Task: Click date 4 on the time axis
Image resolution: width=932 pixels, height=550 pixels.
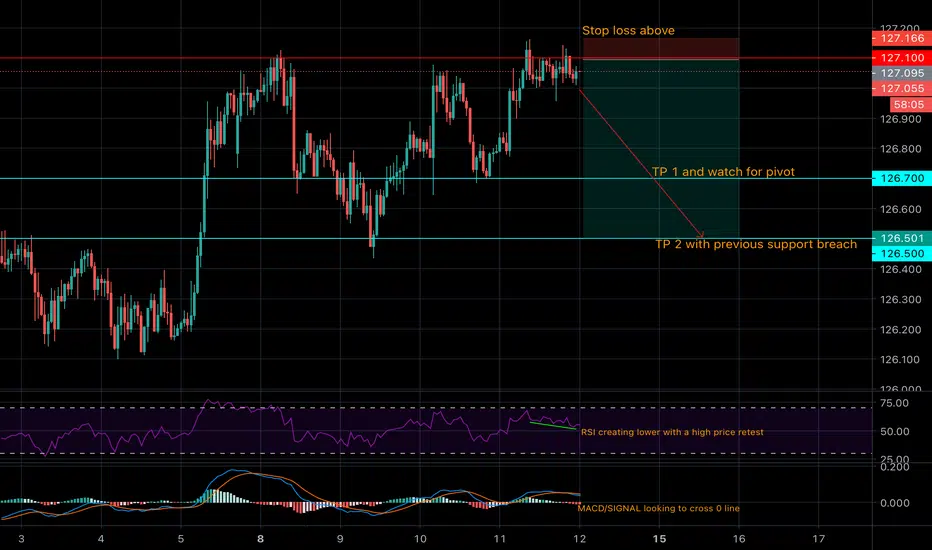Action: pyautogui.click(x=101, y=539)
